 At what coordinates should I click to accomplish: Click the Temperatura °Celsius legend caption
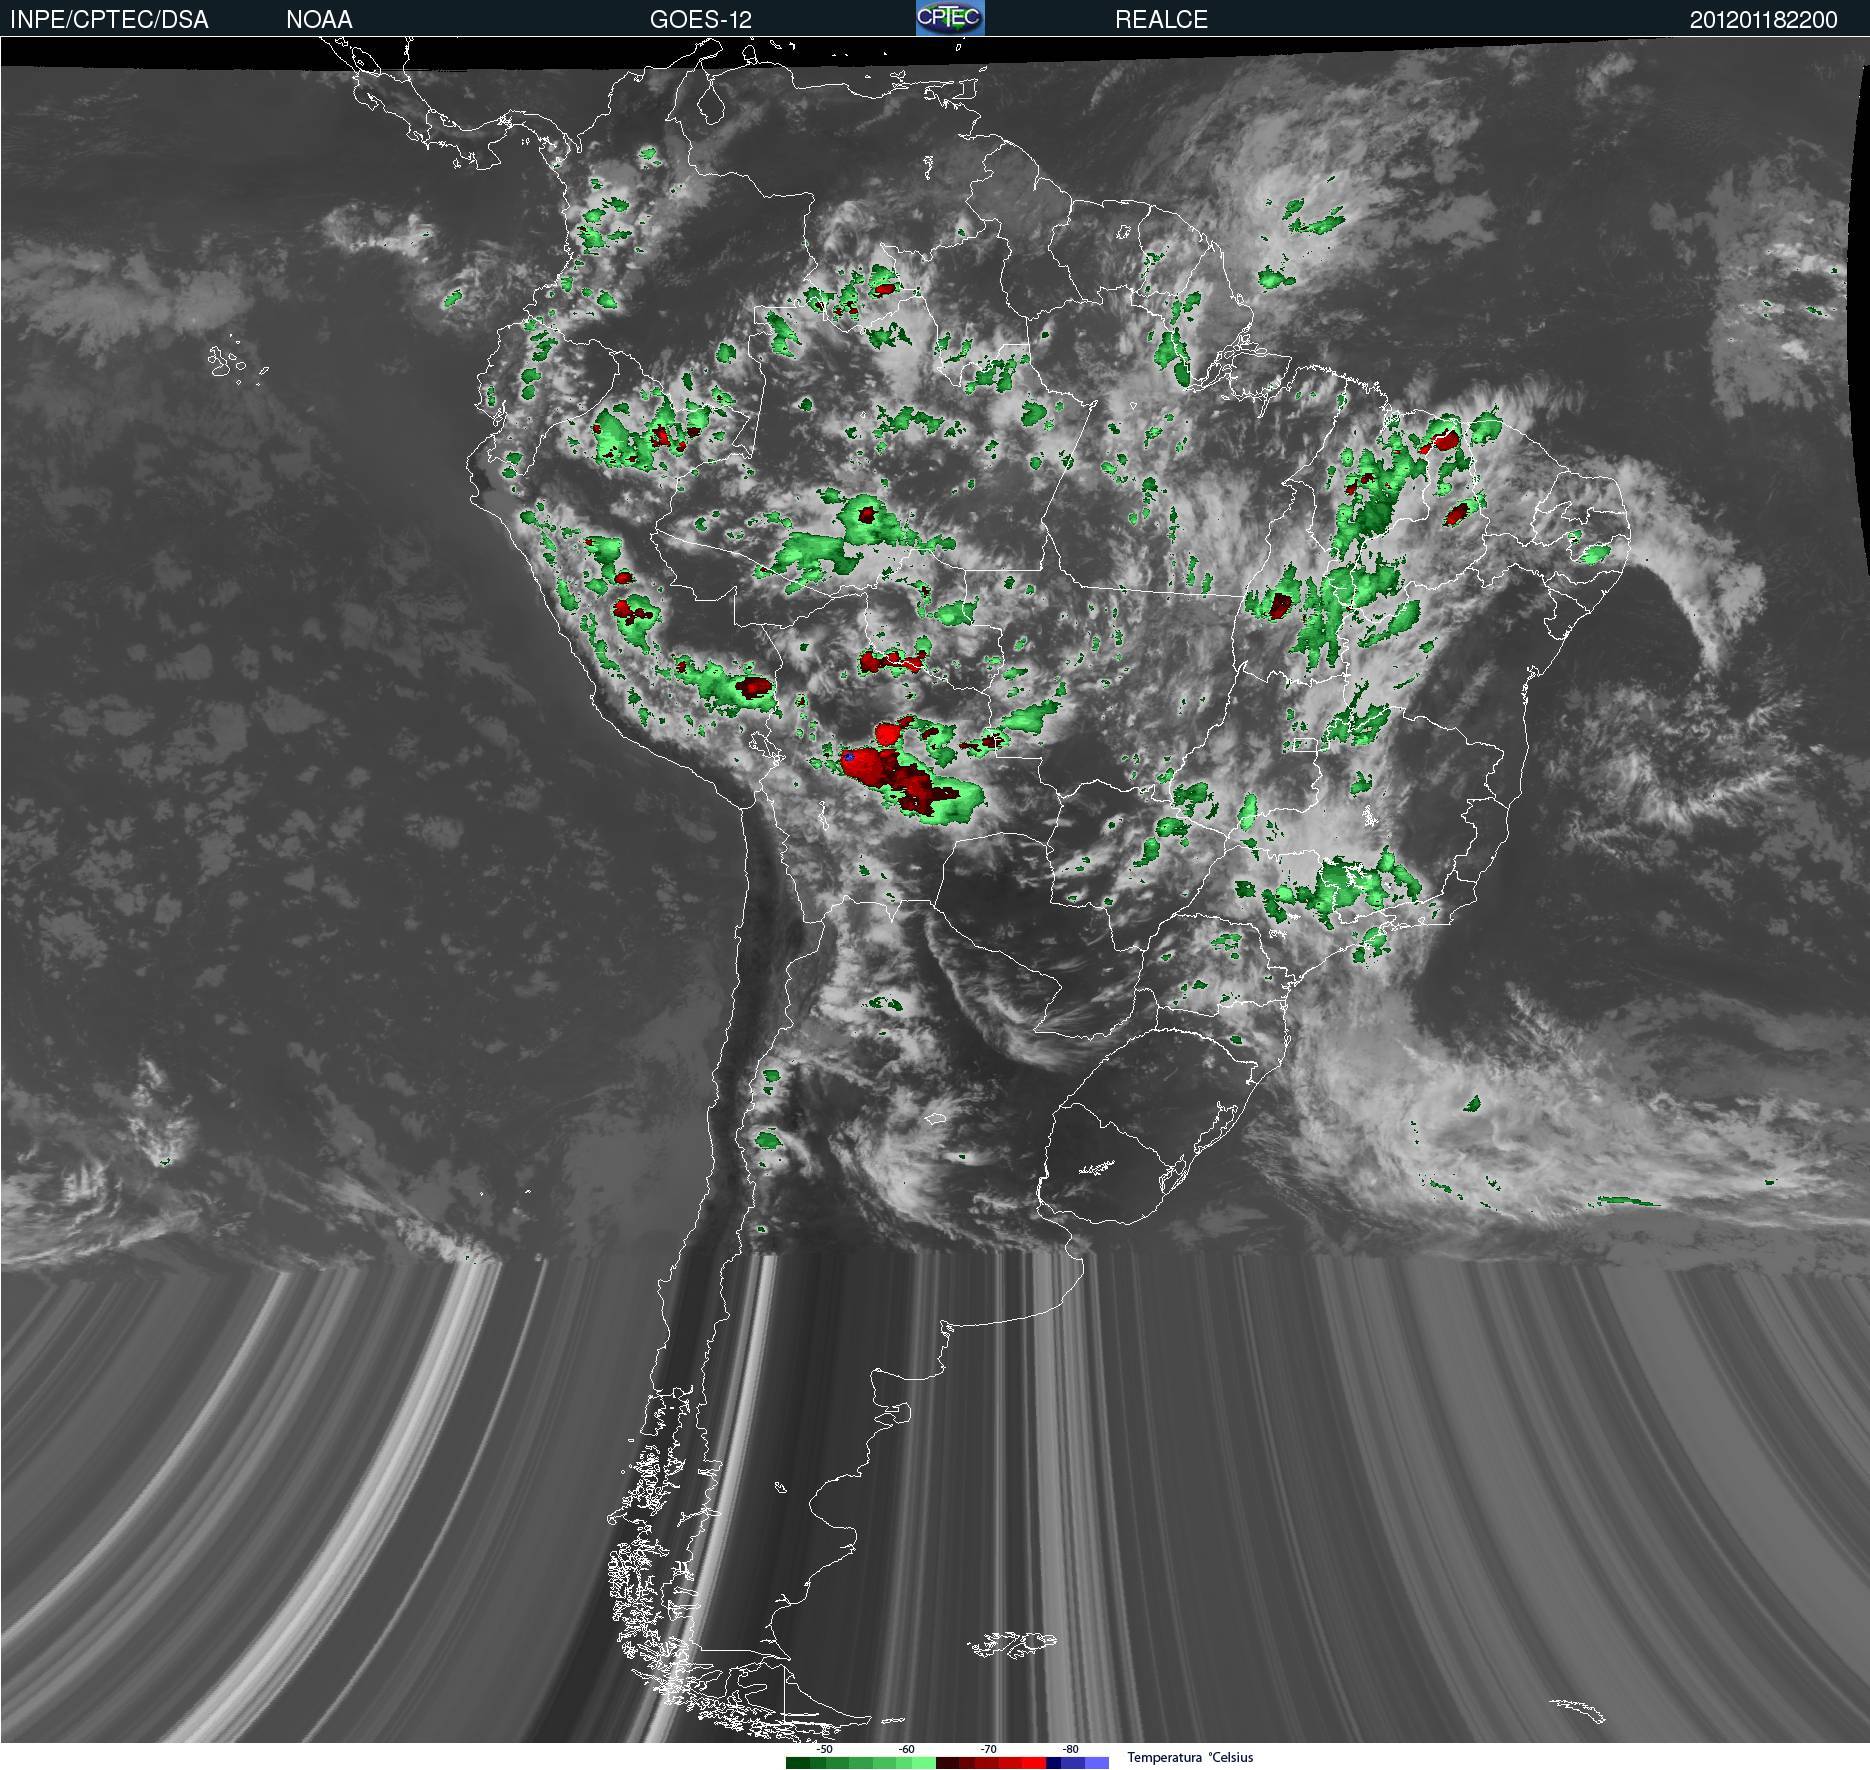point(1190,1757)
